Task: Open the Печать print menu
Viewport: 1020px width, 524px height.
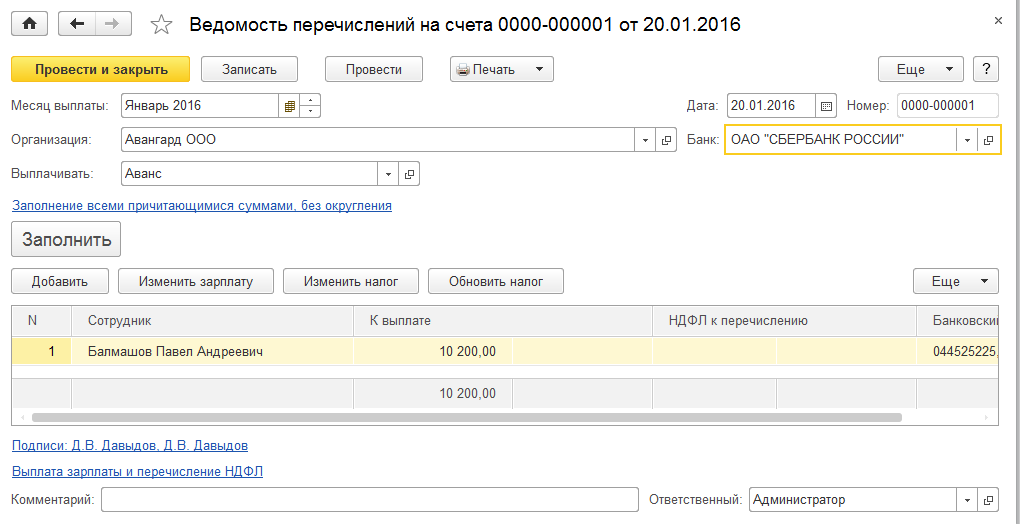Action: (501, 70)
